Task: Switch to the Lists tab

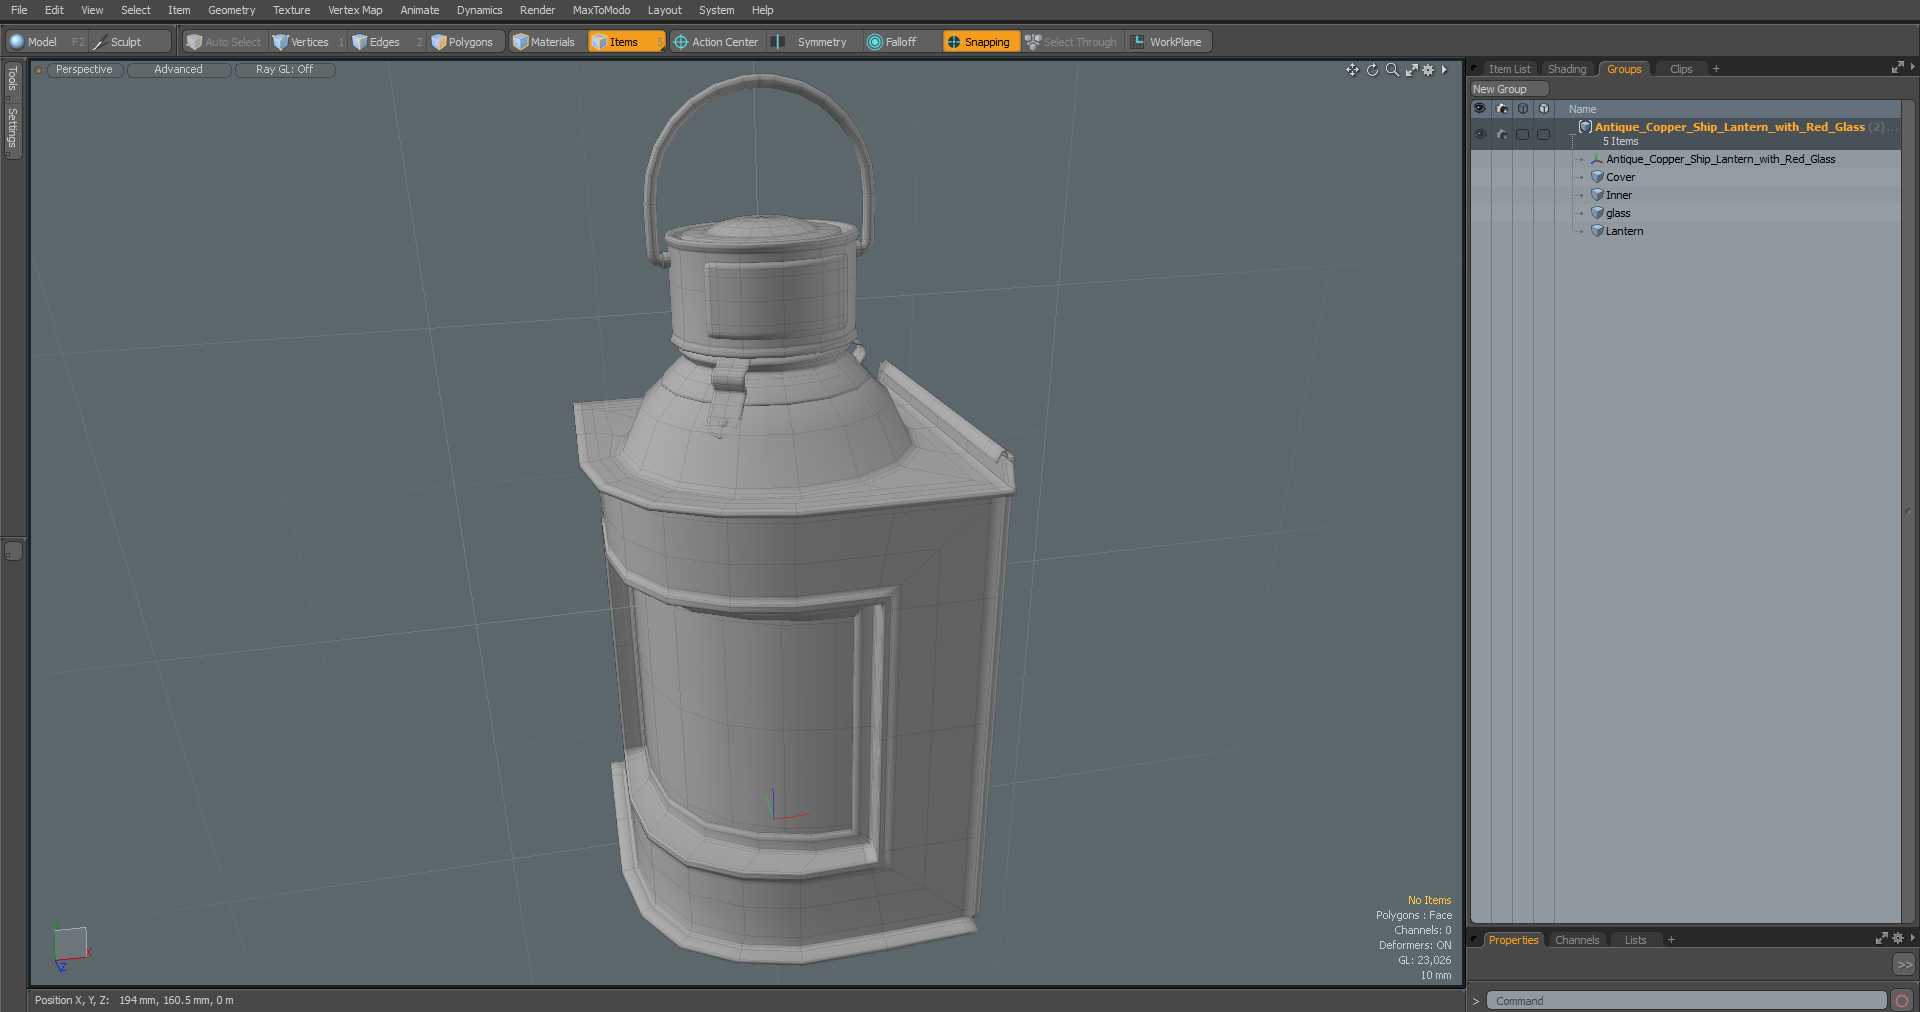Action: [1635, 940]
